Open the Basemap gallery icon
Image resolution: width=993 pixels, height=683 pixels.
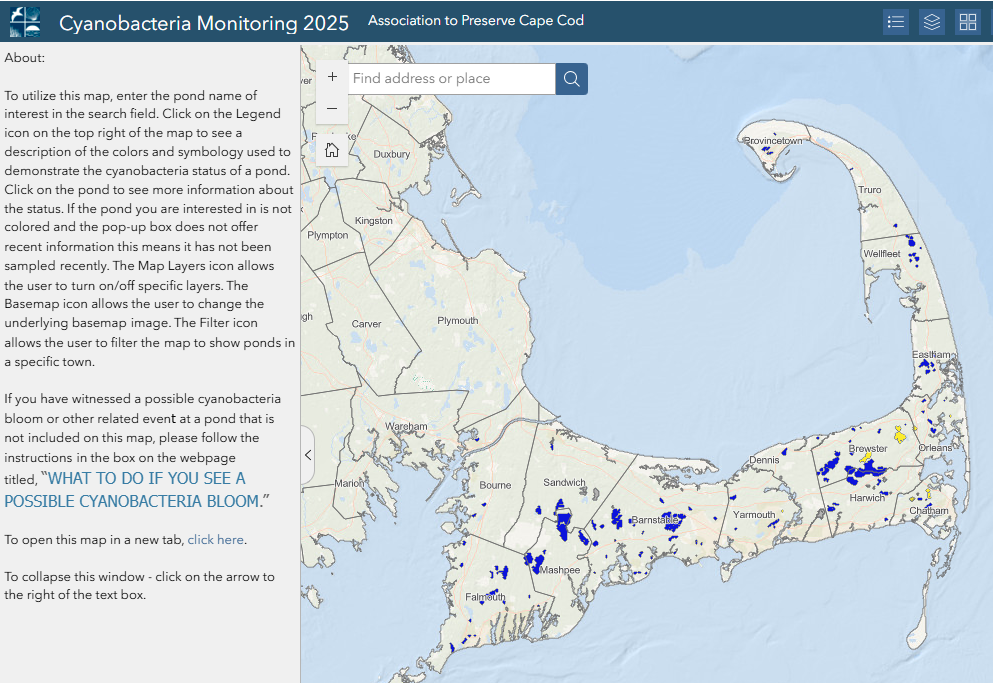tap(967, 22)
